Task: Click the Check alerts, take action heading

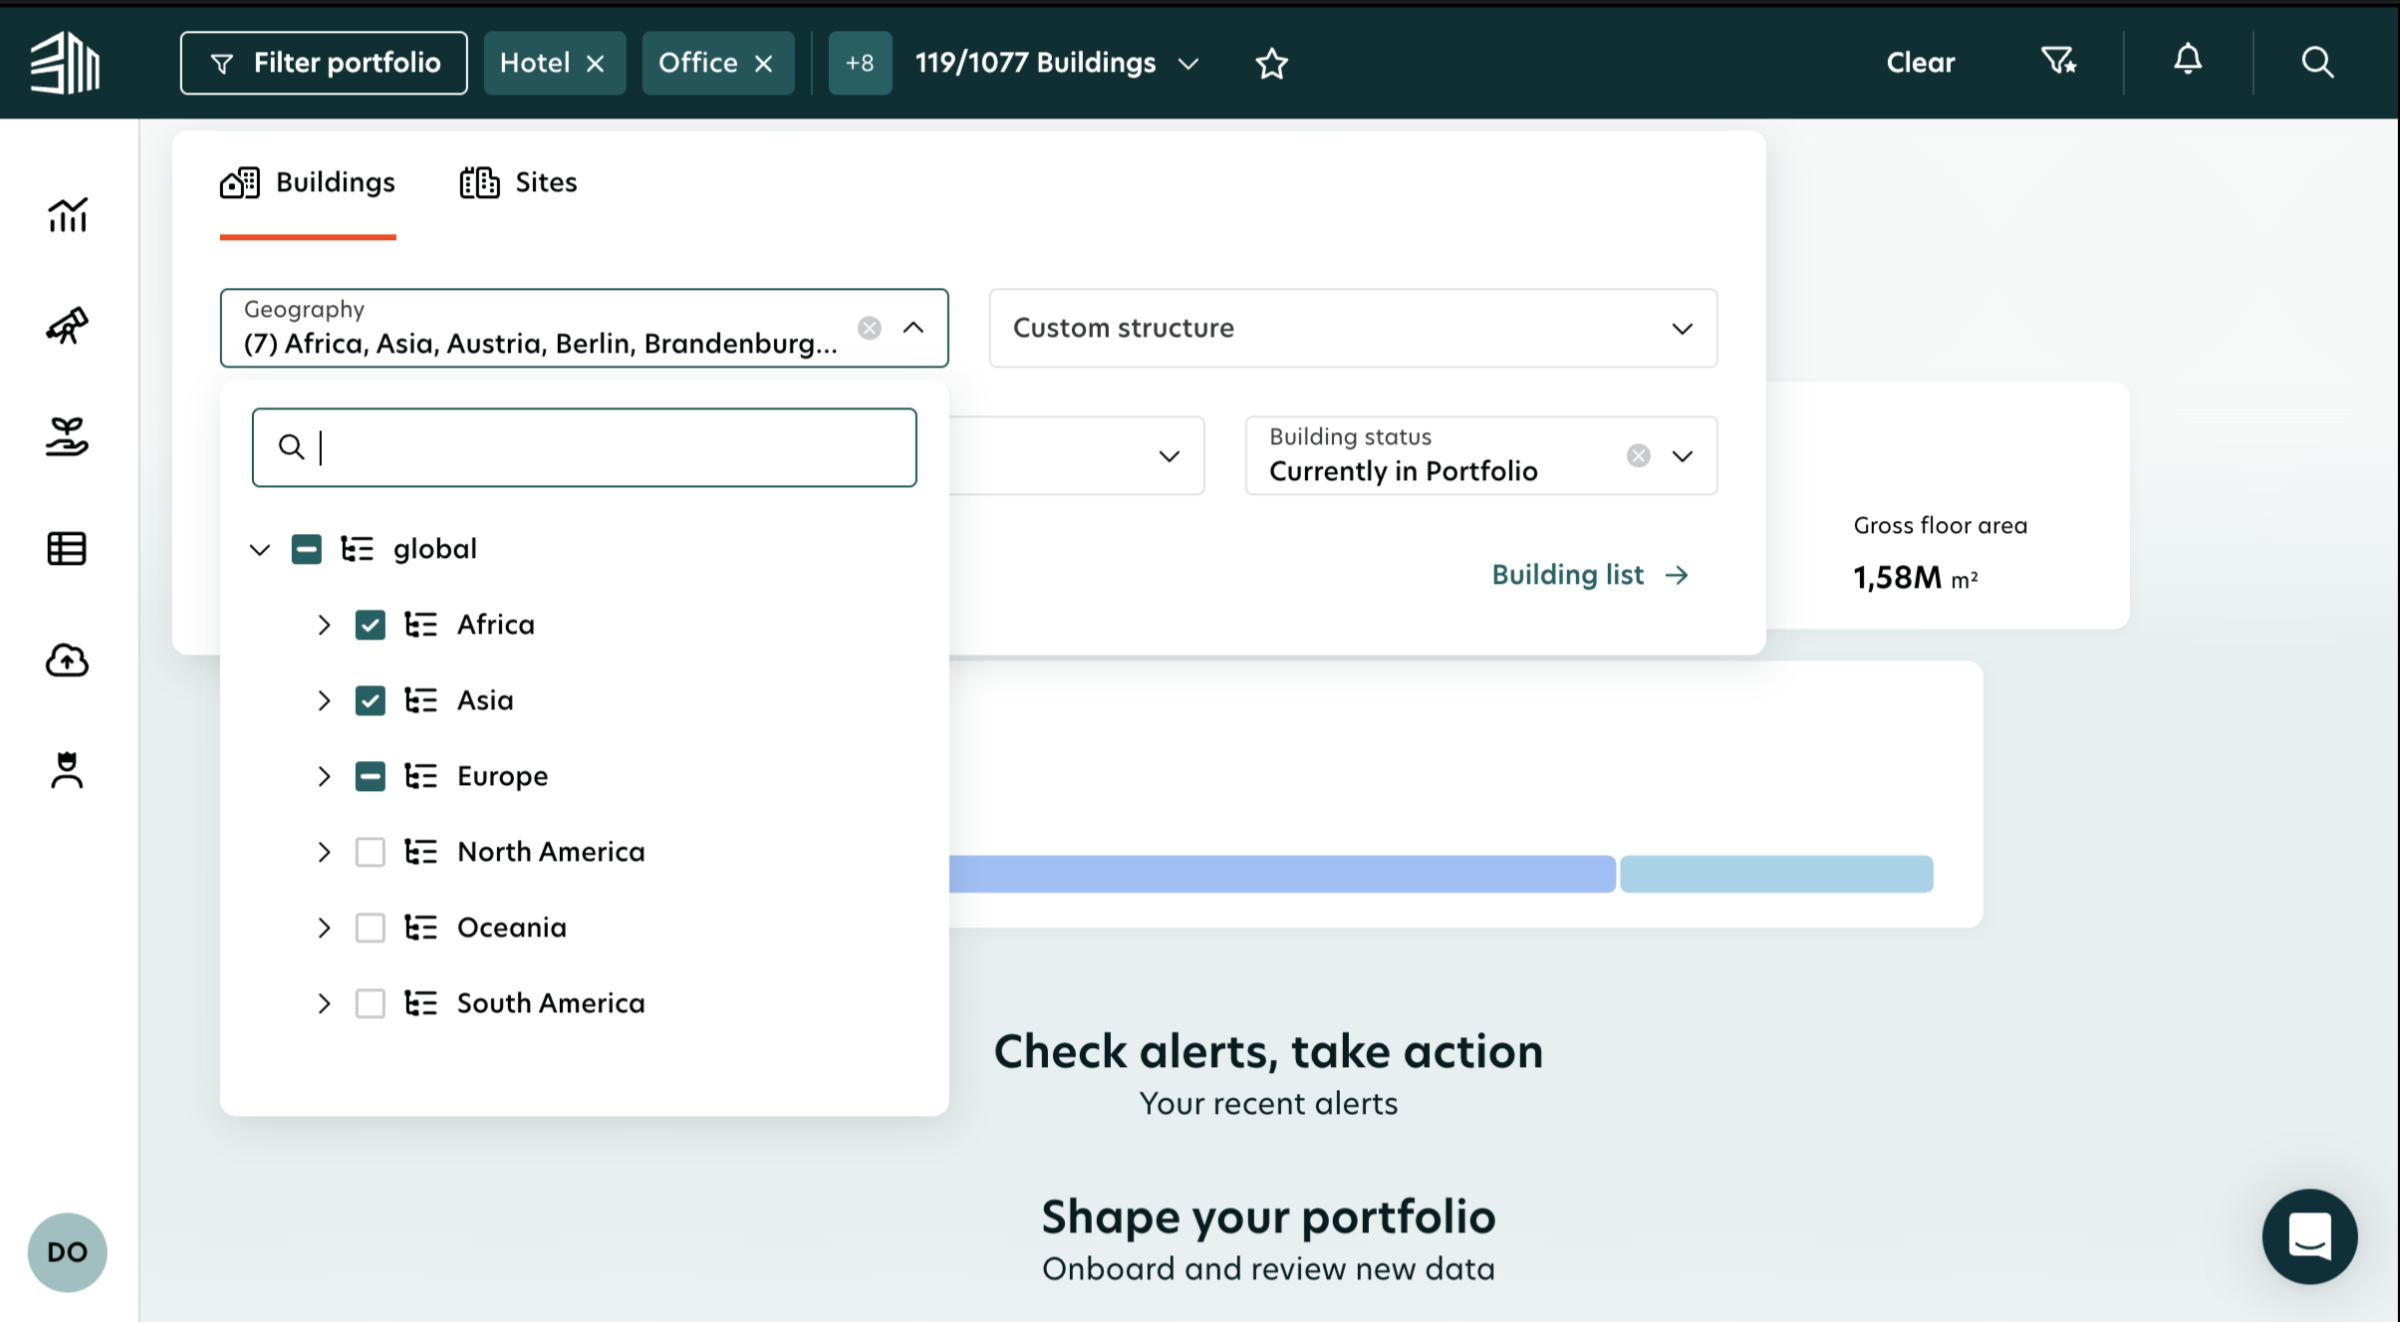Action: pos(1268,1052)
